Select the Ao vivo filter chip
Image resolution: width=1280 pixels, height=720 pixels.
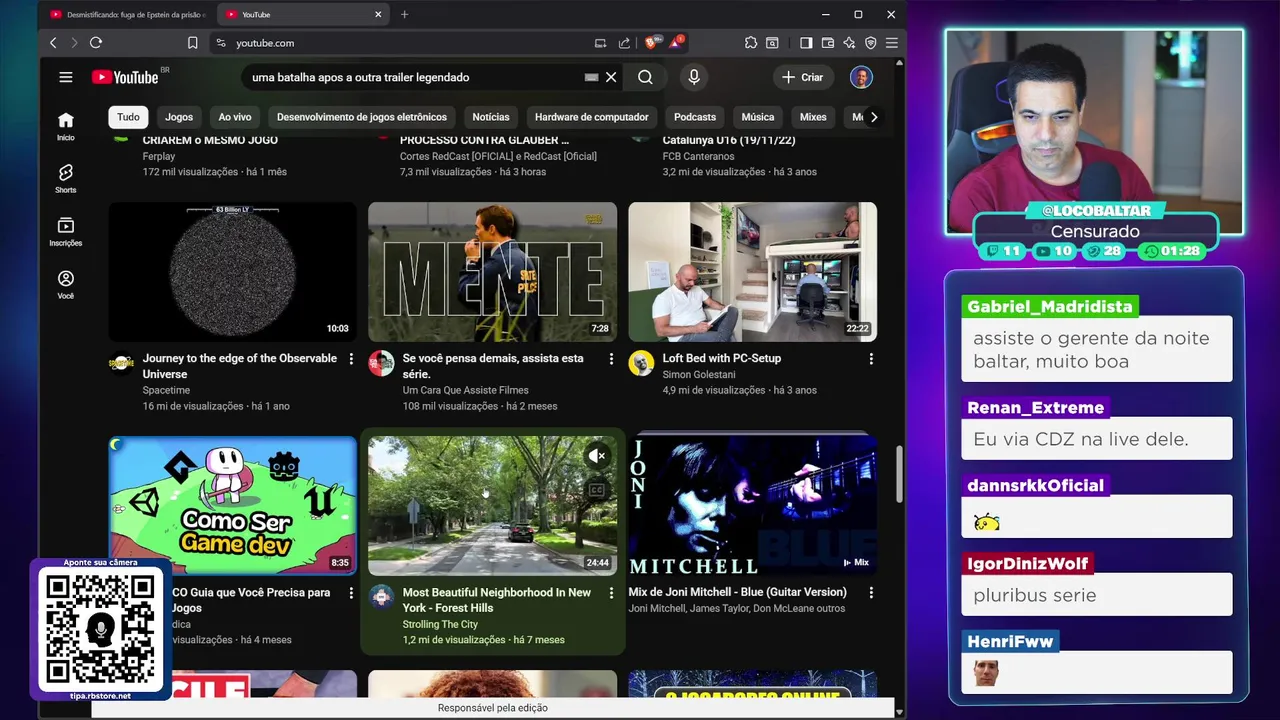click(x=235, y=117)
